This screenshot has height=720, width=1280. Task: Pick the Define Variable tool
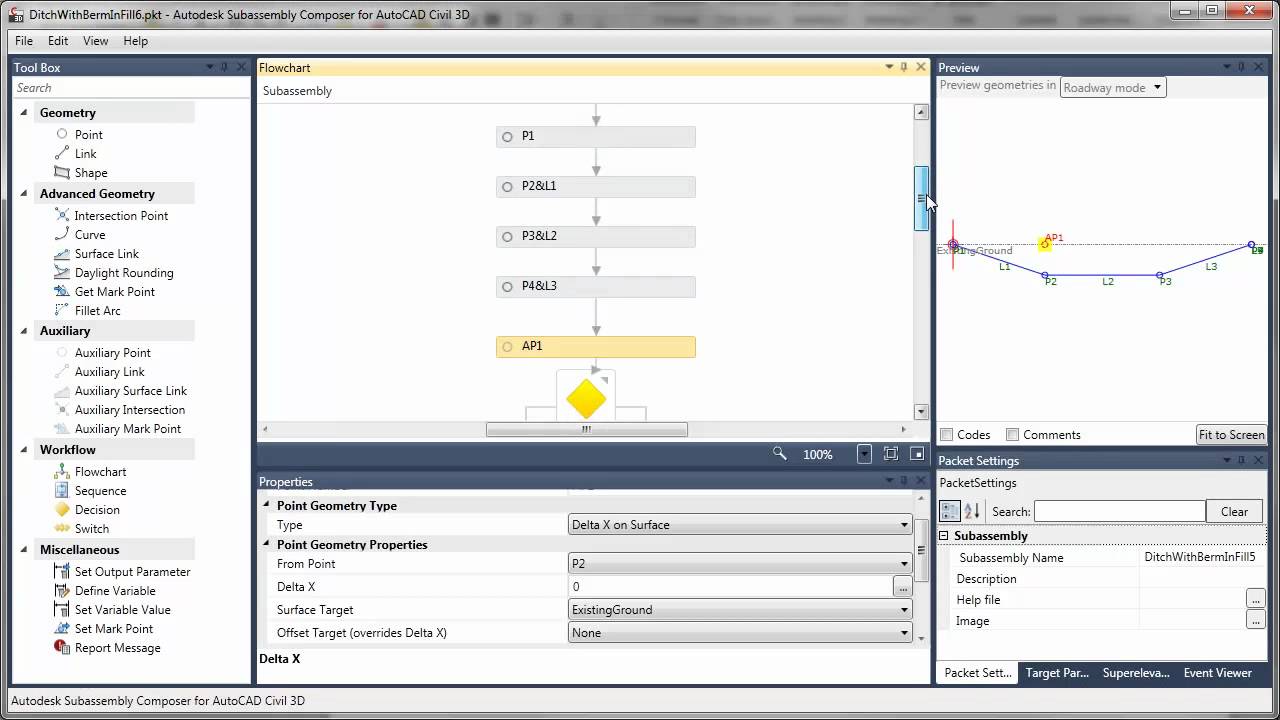[105, 590]
